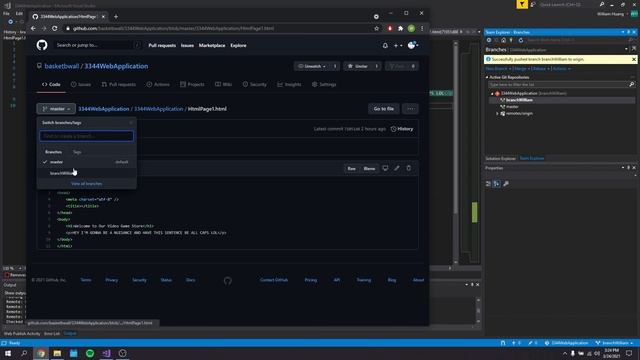
Task: Dismiss the pushed branch notification
Action: (x=634, y=59)
